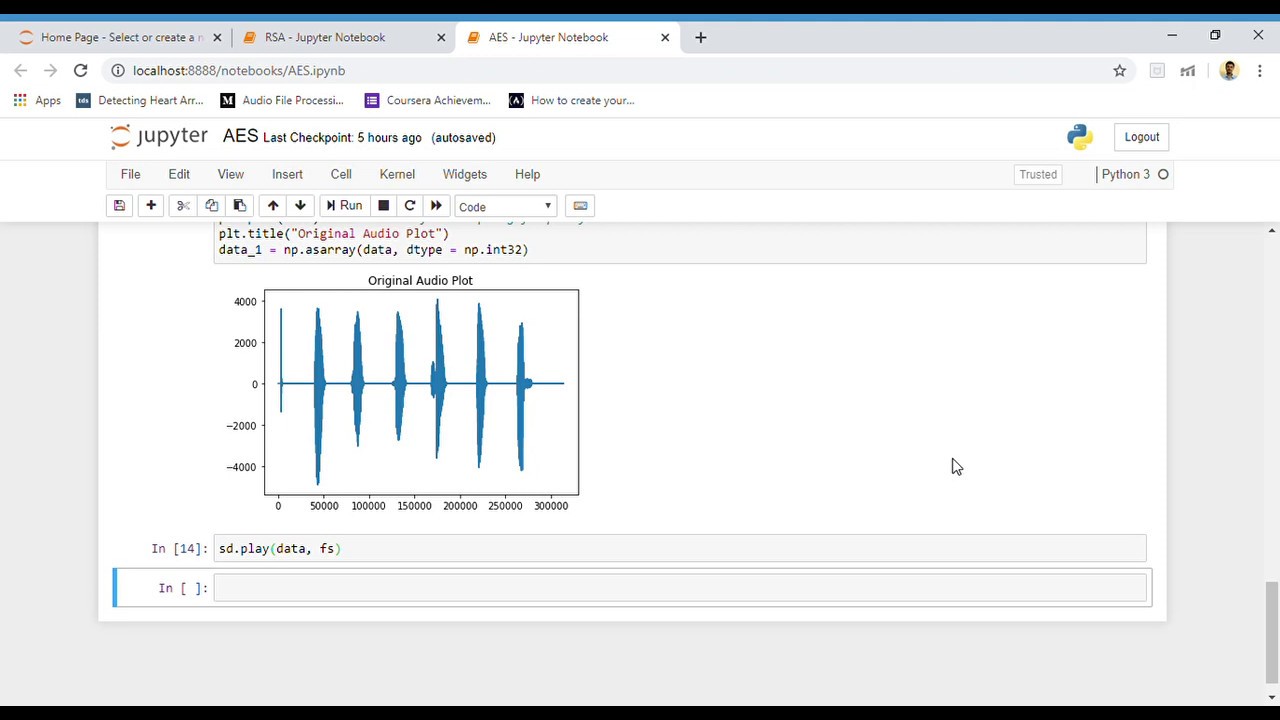Insert cell below with plus icon
1280x720 pixels.
(151, 206)
